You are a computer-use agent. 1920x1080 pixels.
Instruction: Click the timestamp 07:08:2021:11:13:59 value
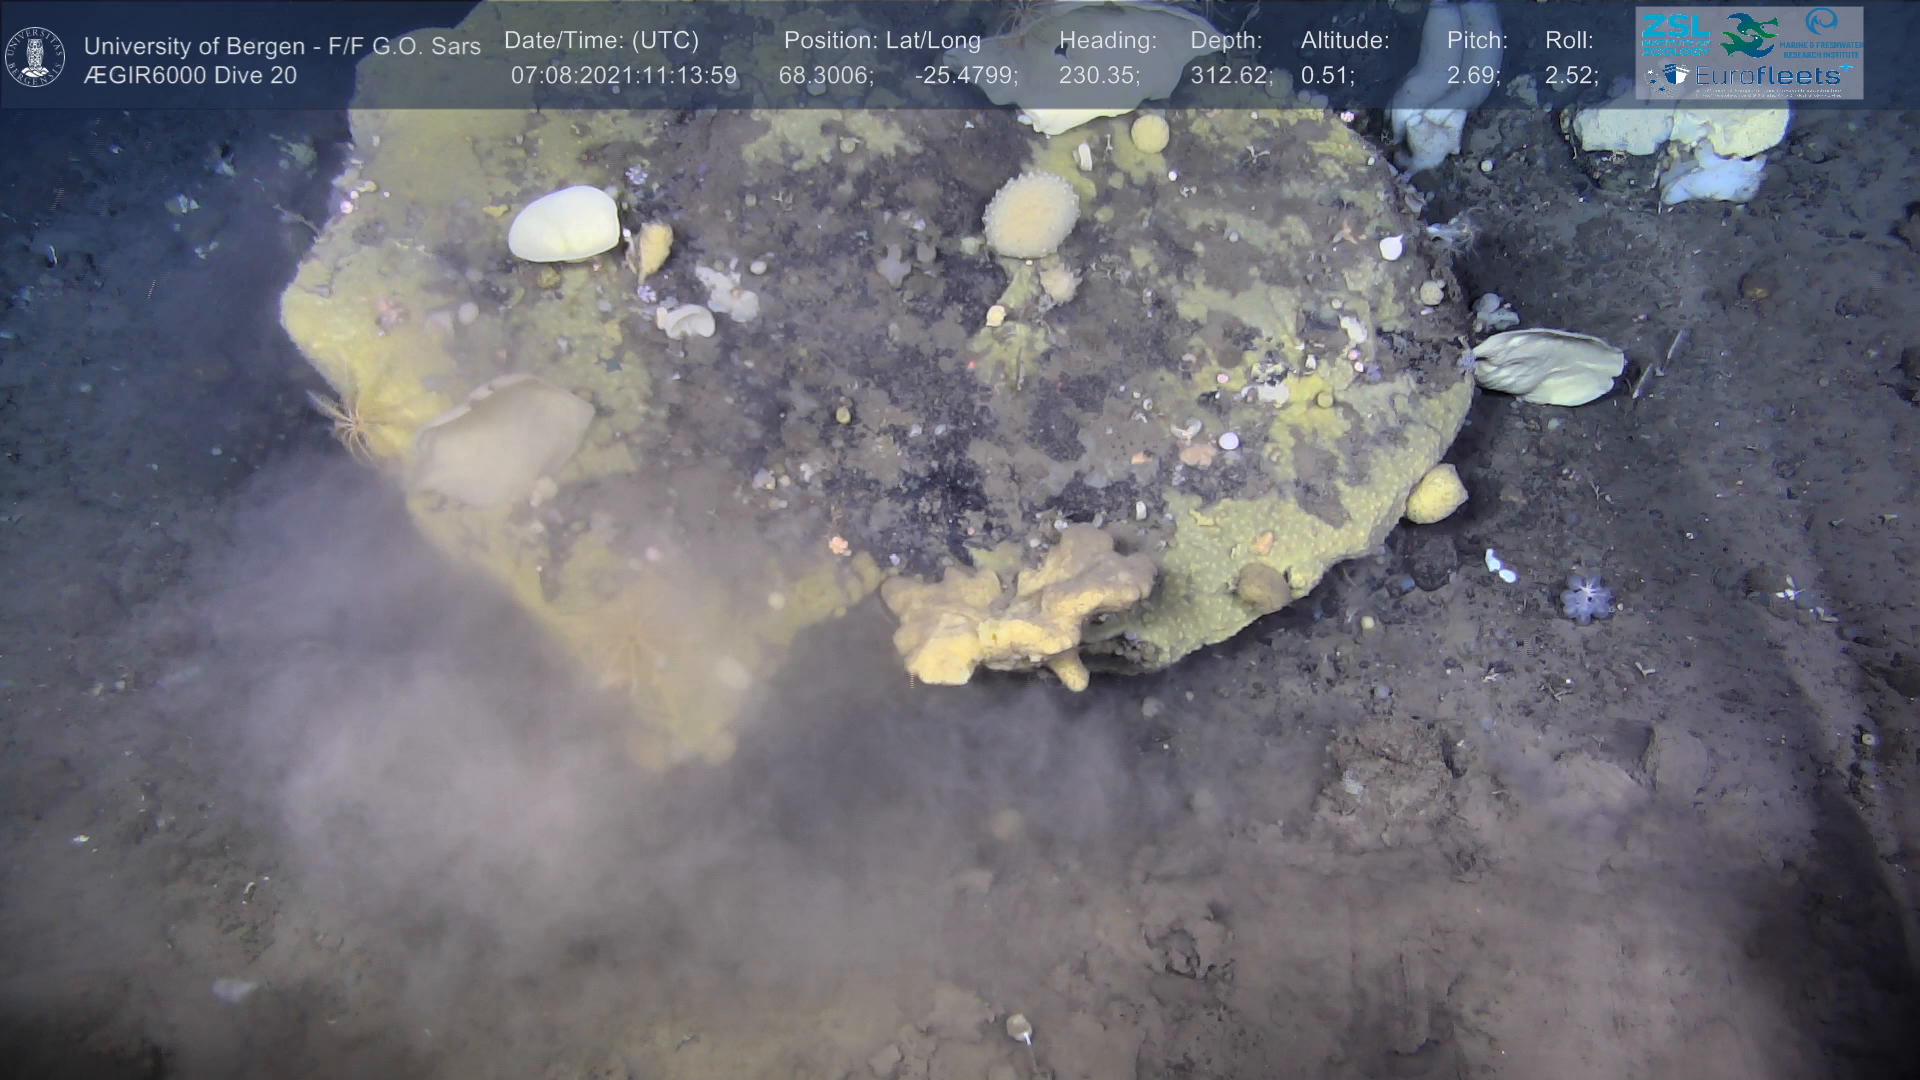pyautogui.click(x=624, y=76)
